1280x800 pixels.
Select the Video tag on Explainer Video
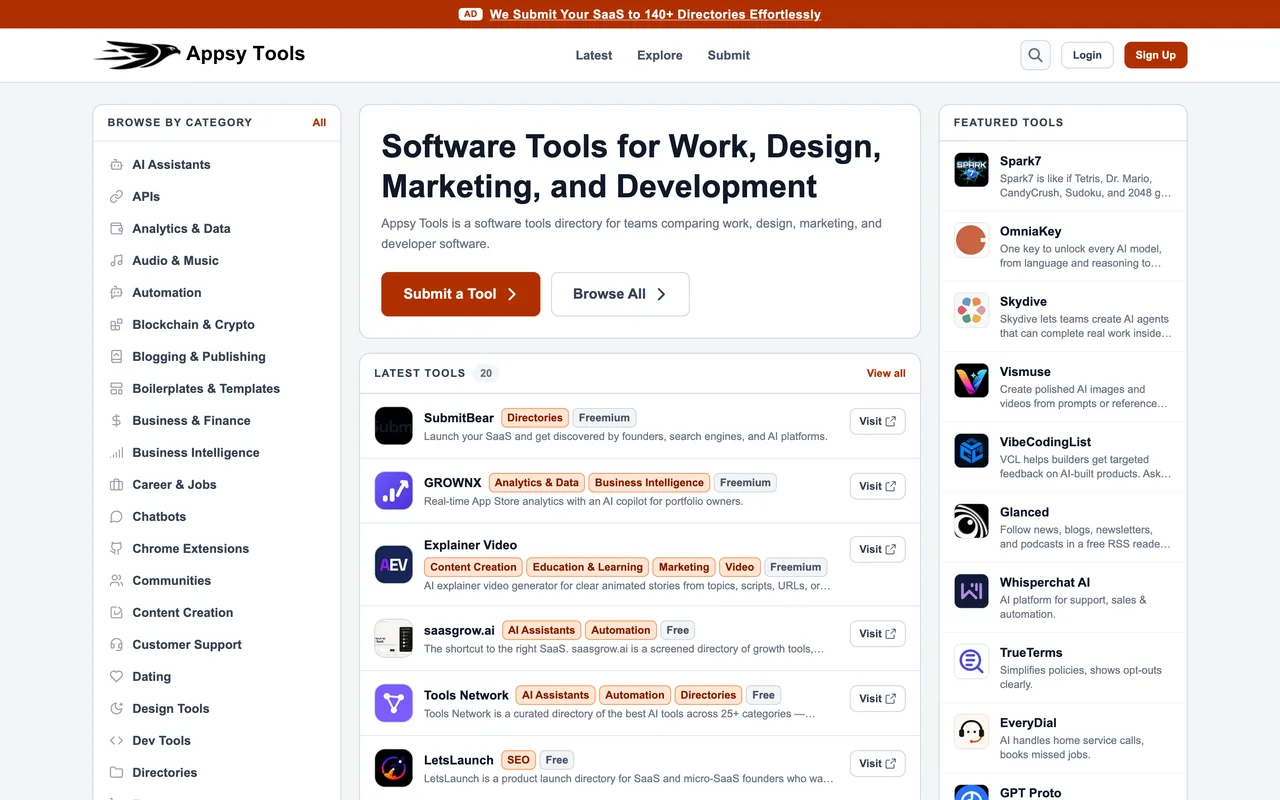click(x=740, y=567)
